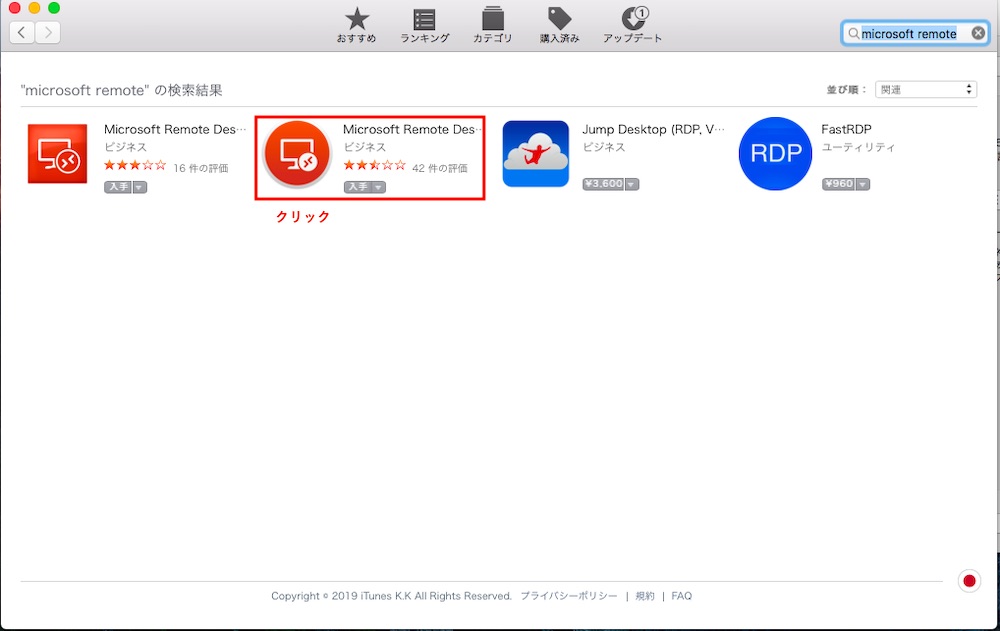Viewport: 1000px width, 631px height.
Task: Open the 関連 sort order dropdown
Action: [926, 89]
